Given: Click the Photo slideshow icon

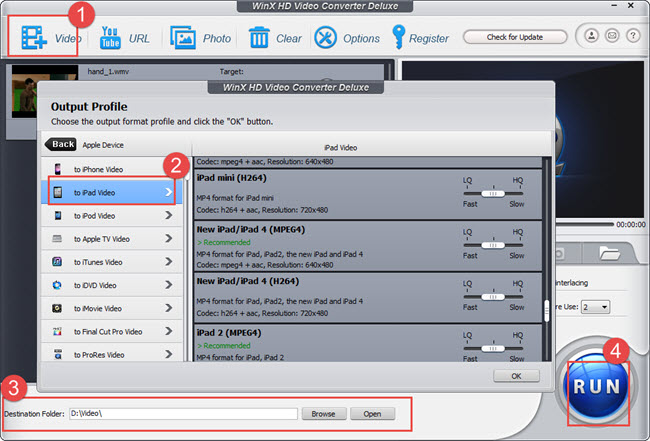Looking at the screenshot, I should tap(183, 38).
